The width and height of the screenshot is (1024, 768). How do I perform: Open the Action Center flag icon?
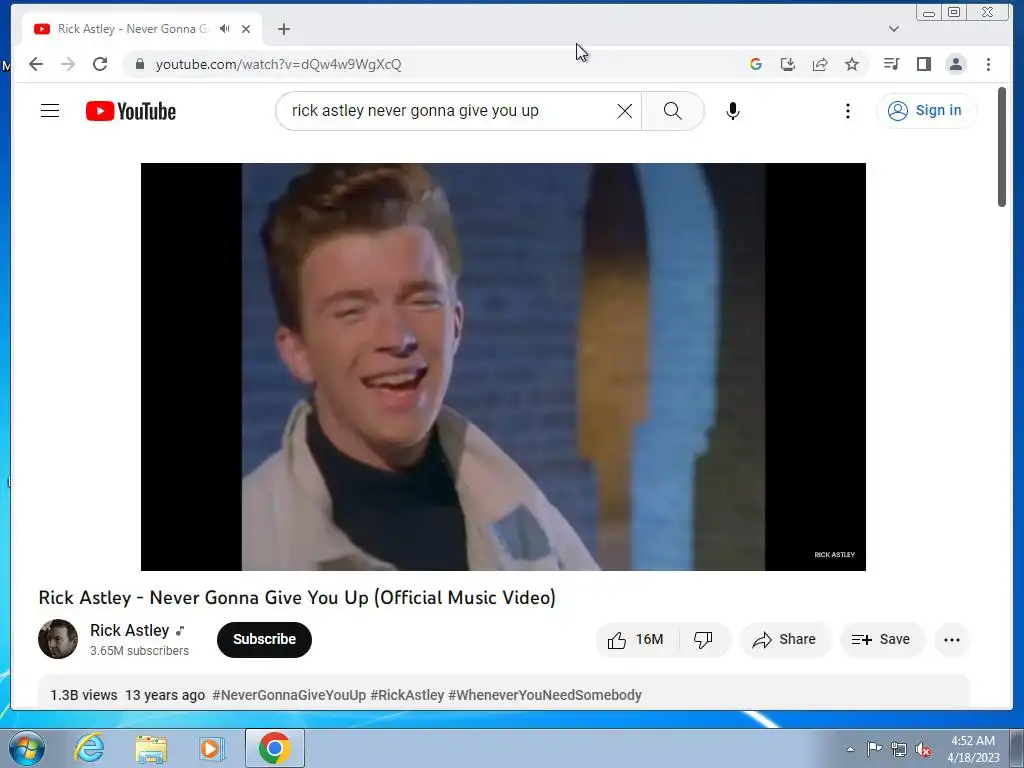874,748
